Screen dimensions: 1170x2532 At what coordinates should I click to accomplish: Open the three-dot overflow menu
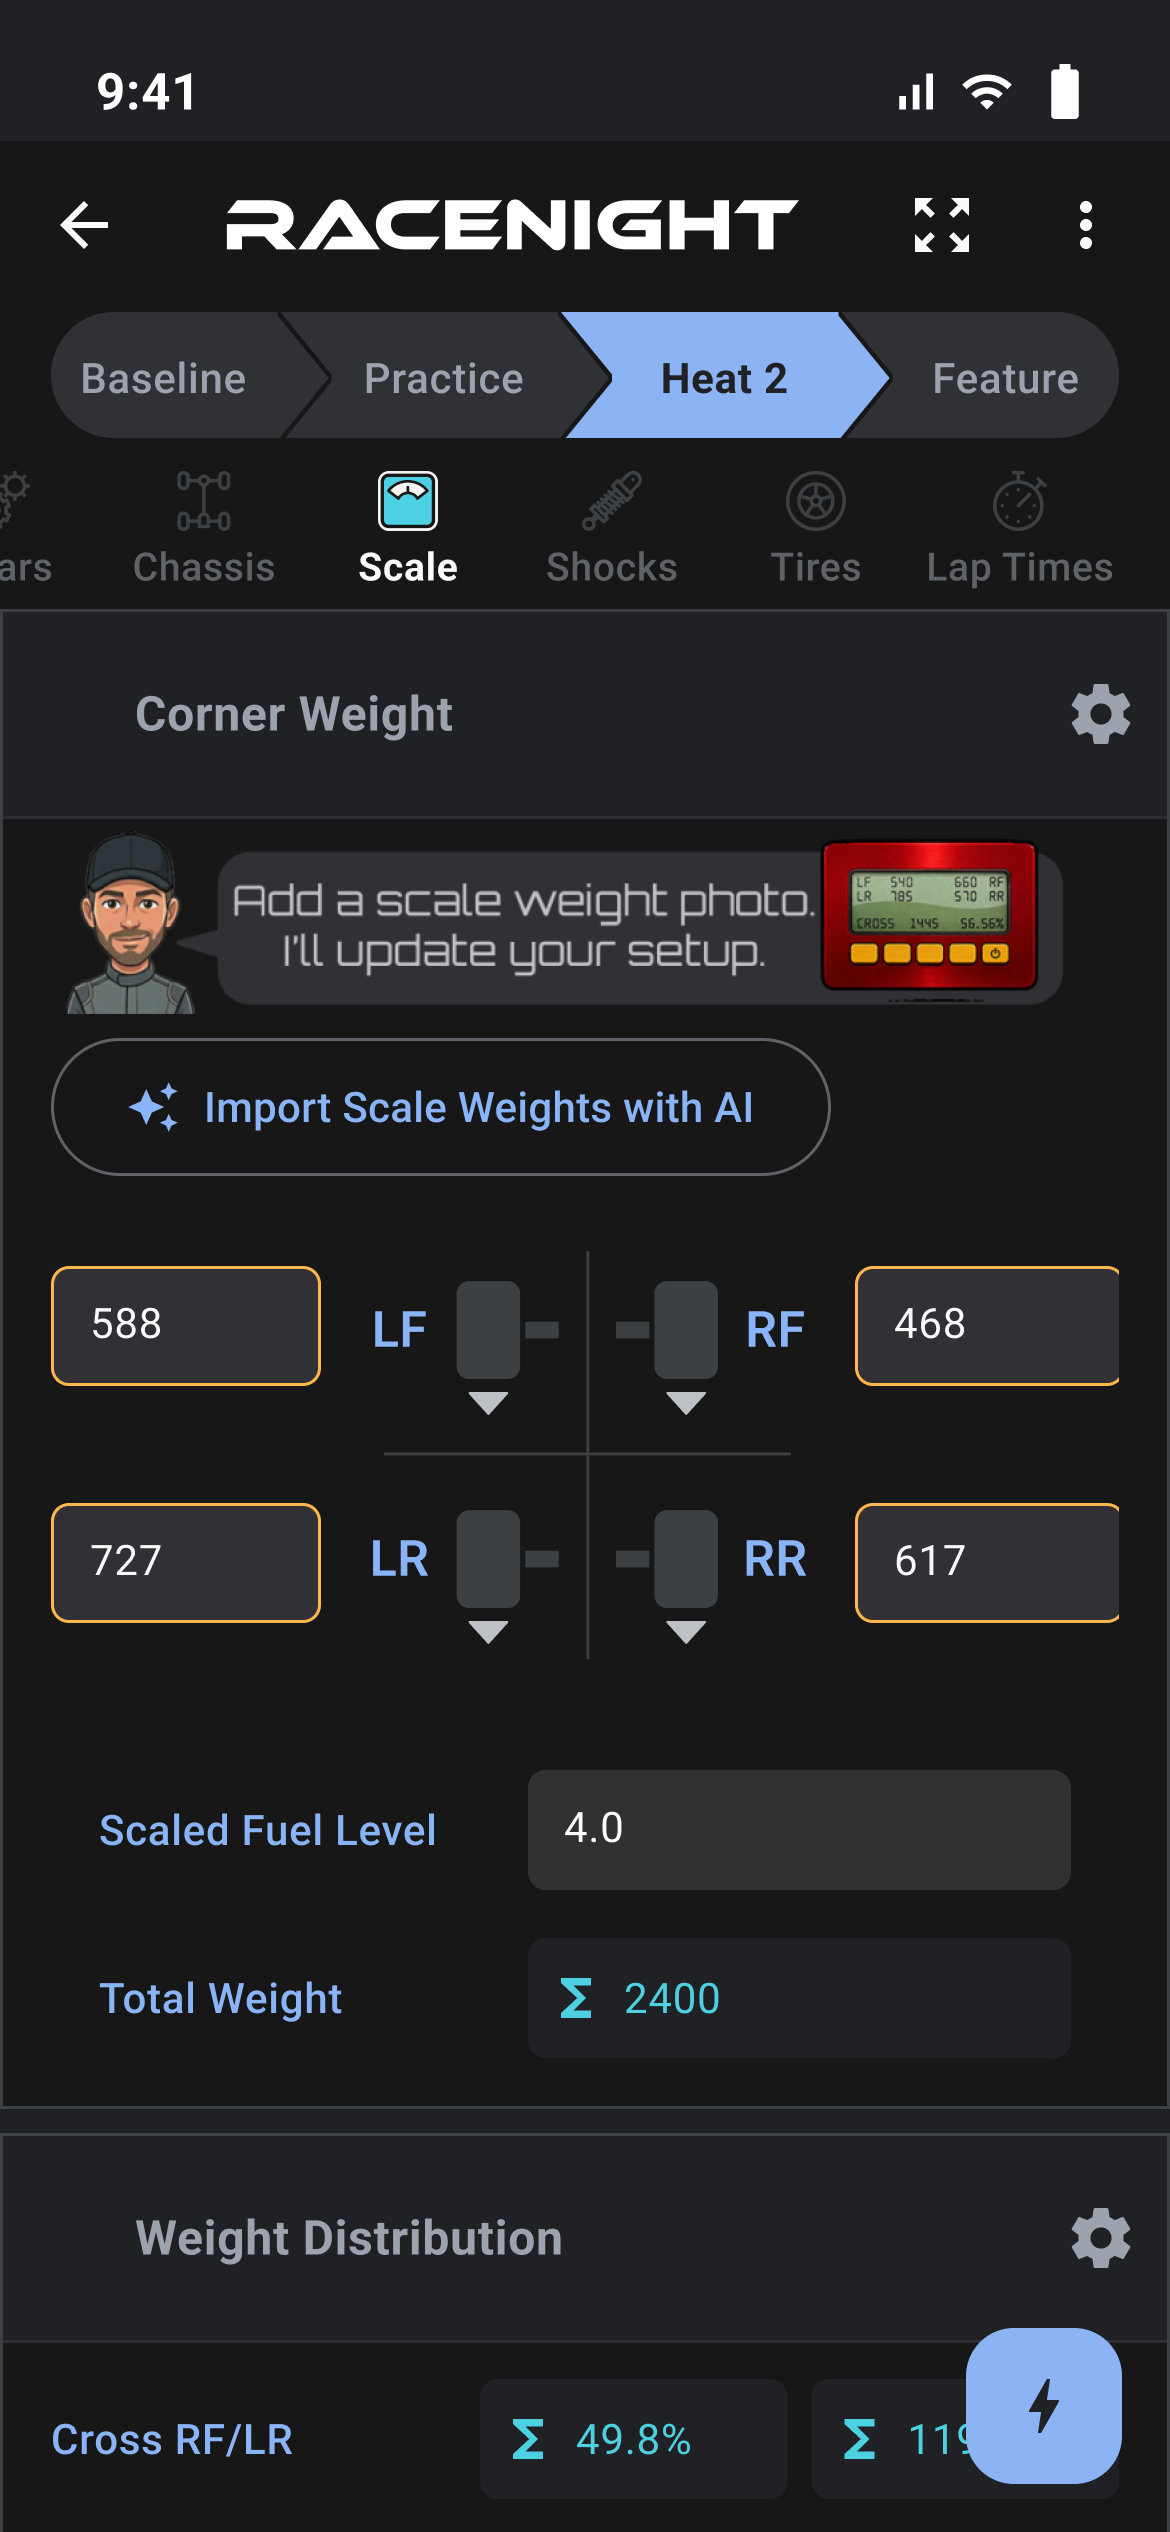click(x=1086, y=225)
